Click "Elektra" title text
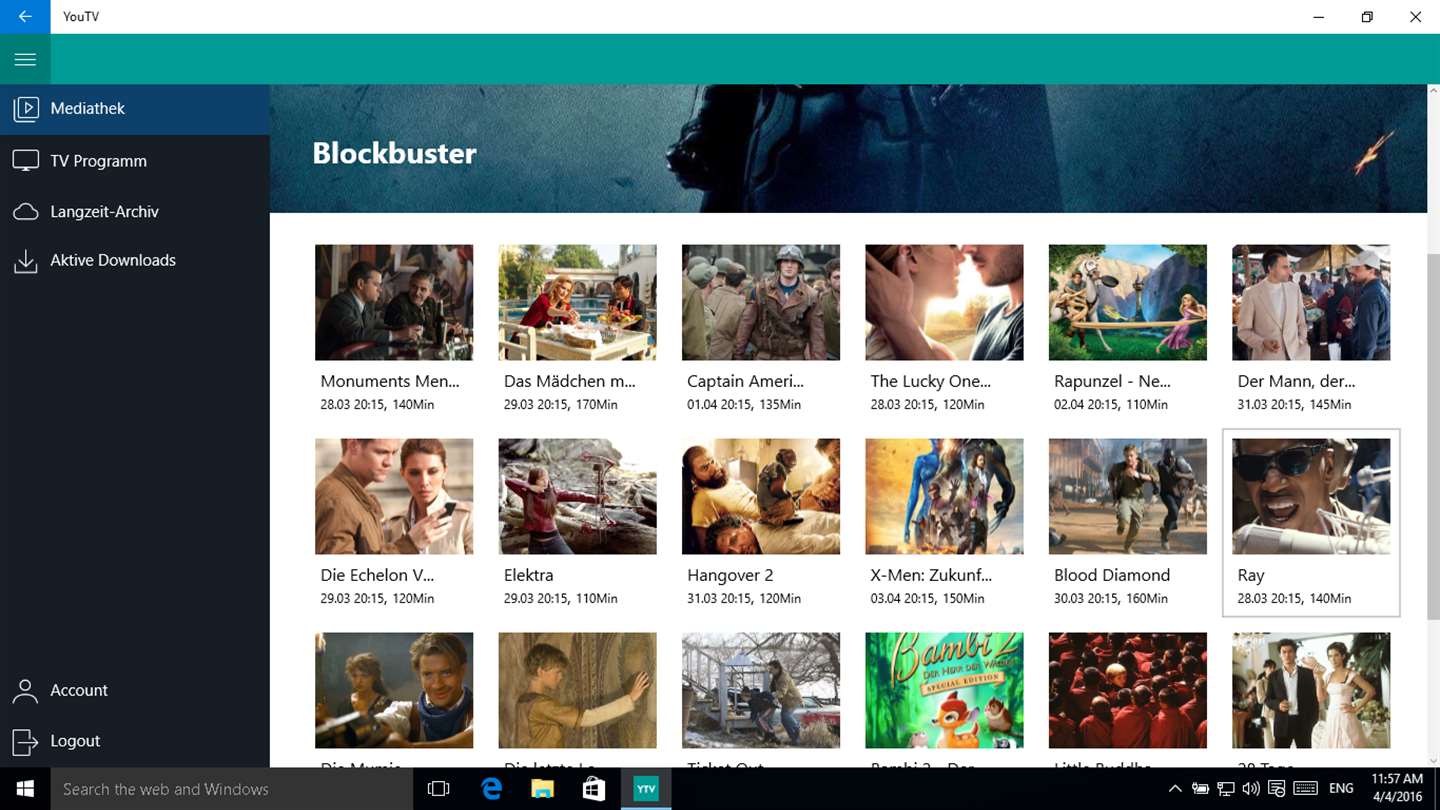The height and width of the screenshot is (810, 1440). (528, 575)
